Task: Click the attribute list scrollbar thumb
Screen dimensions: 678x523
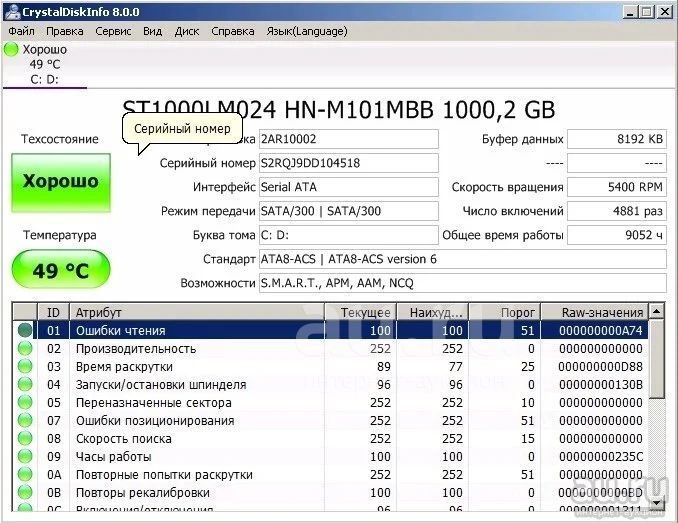Action: point(657,359)
